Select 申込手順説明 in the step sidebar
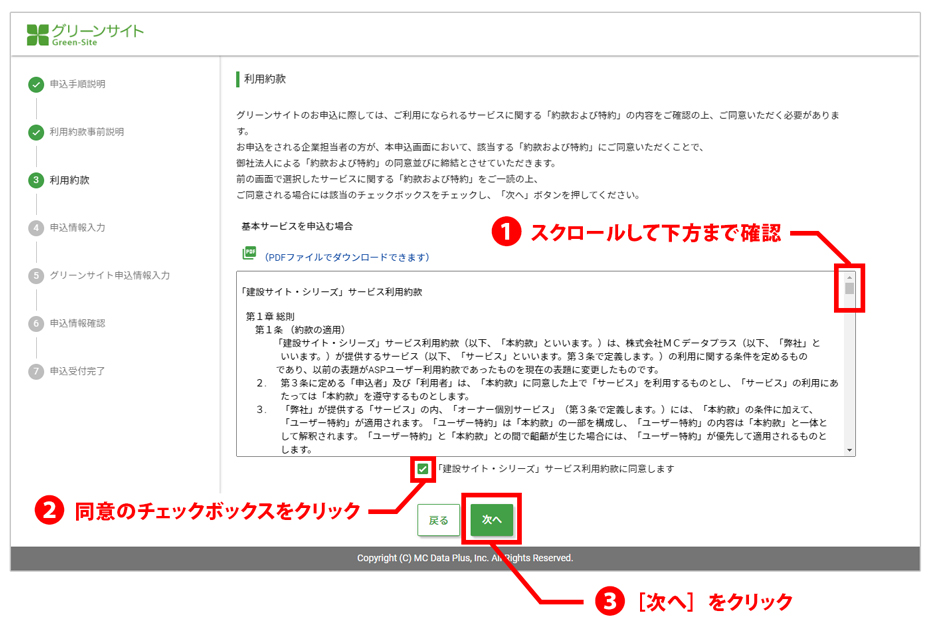 (77, 84)
